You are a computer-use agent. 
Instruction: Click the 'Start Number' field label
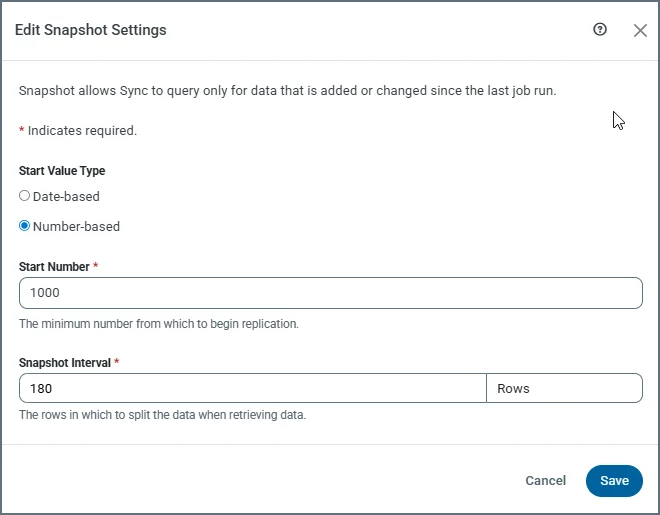54,267
